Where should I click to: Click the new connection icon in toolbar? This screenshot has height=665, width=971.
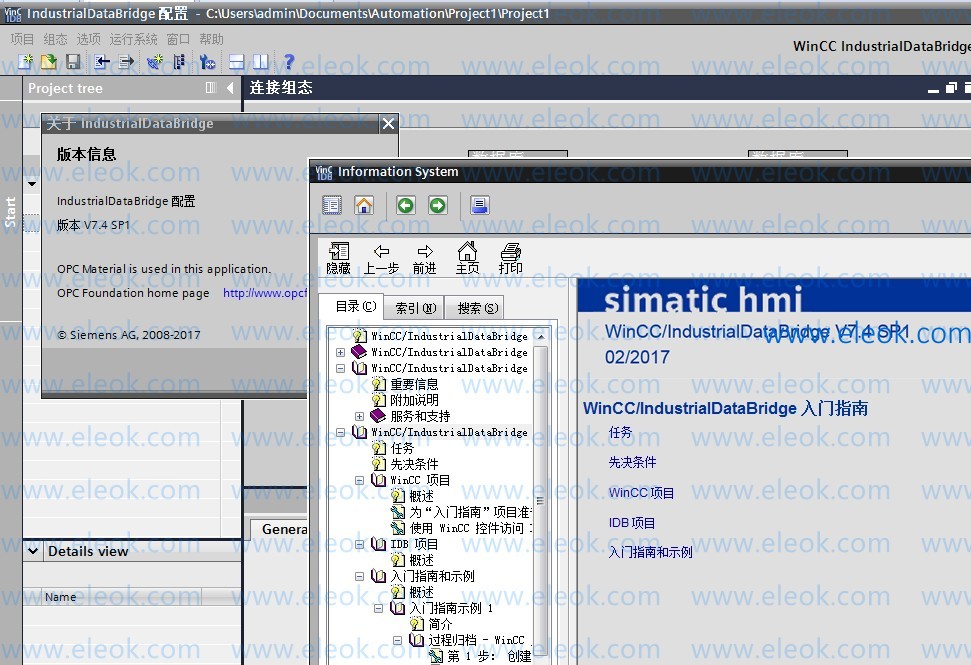(154, 61)
